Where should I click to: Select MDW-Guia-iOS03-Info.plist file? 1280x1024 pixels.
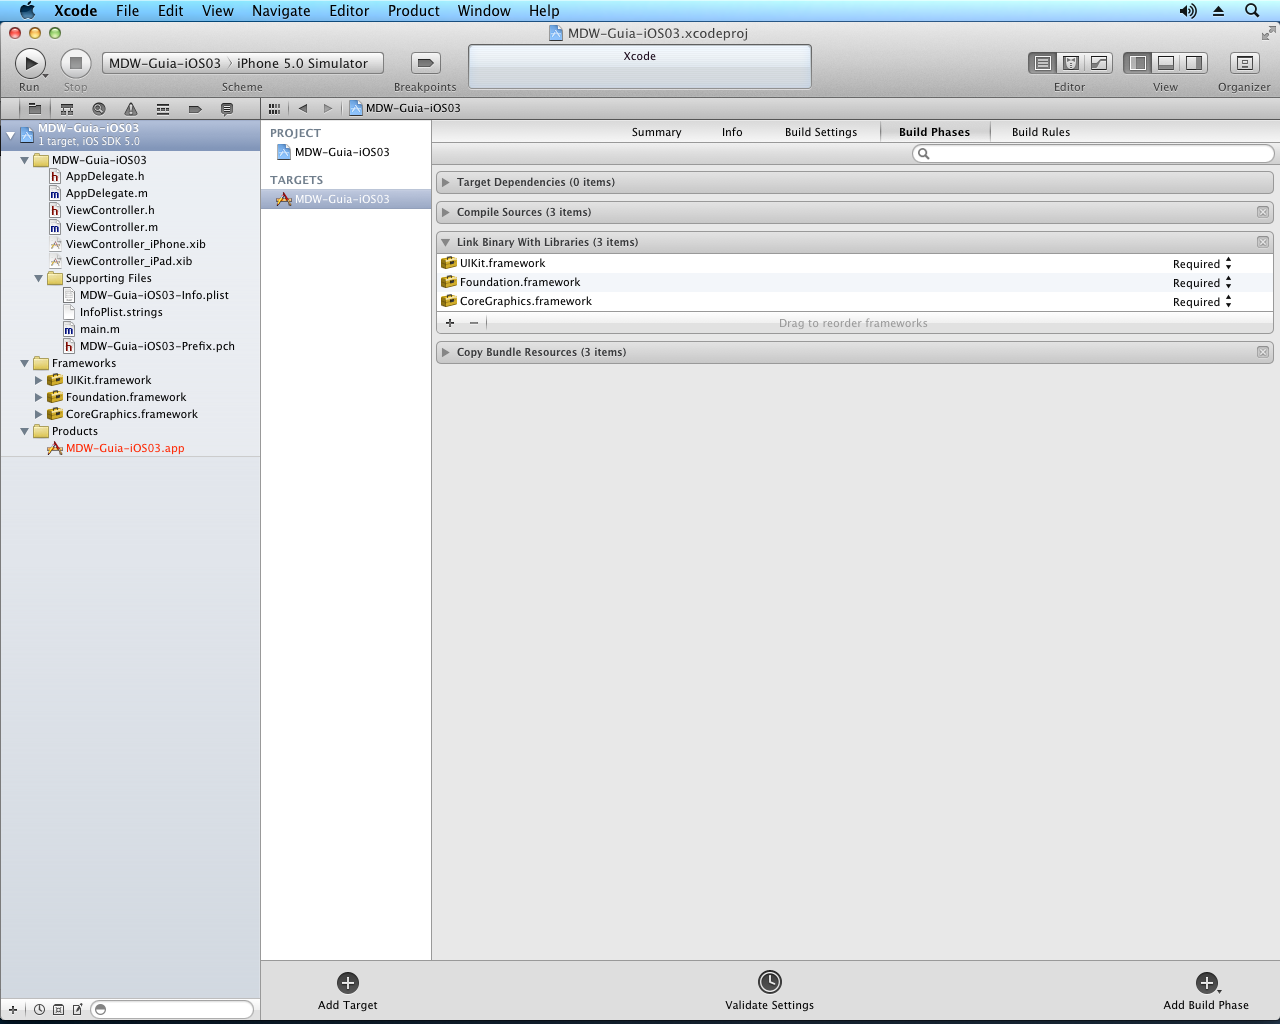(x=154, y=296)
